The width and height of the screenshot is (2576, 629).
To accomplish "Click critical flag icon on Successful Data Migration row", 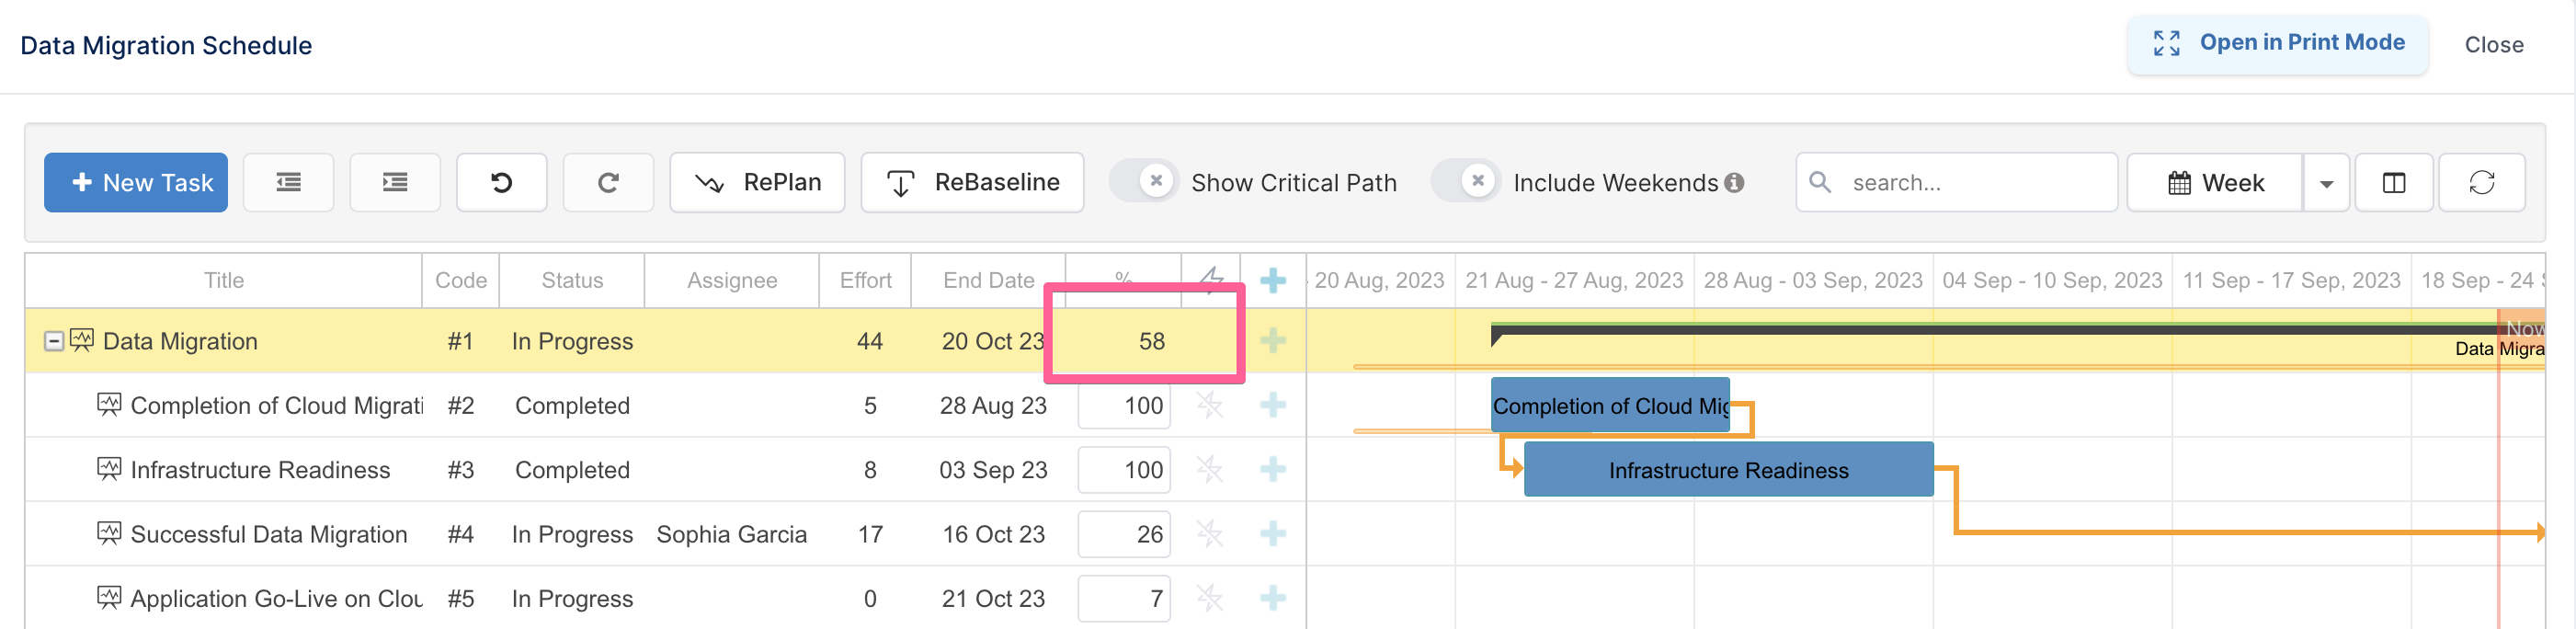I will coord(1210,533).
